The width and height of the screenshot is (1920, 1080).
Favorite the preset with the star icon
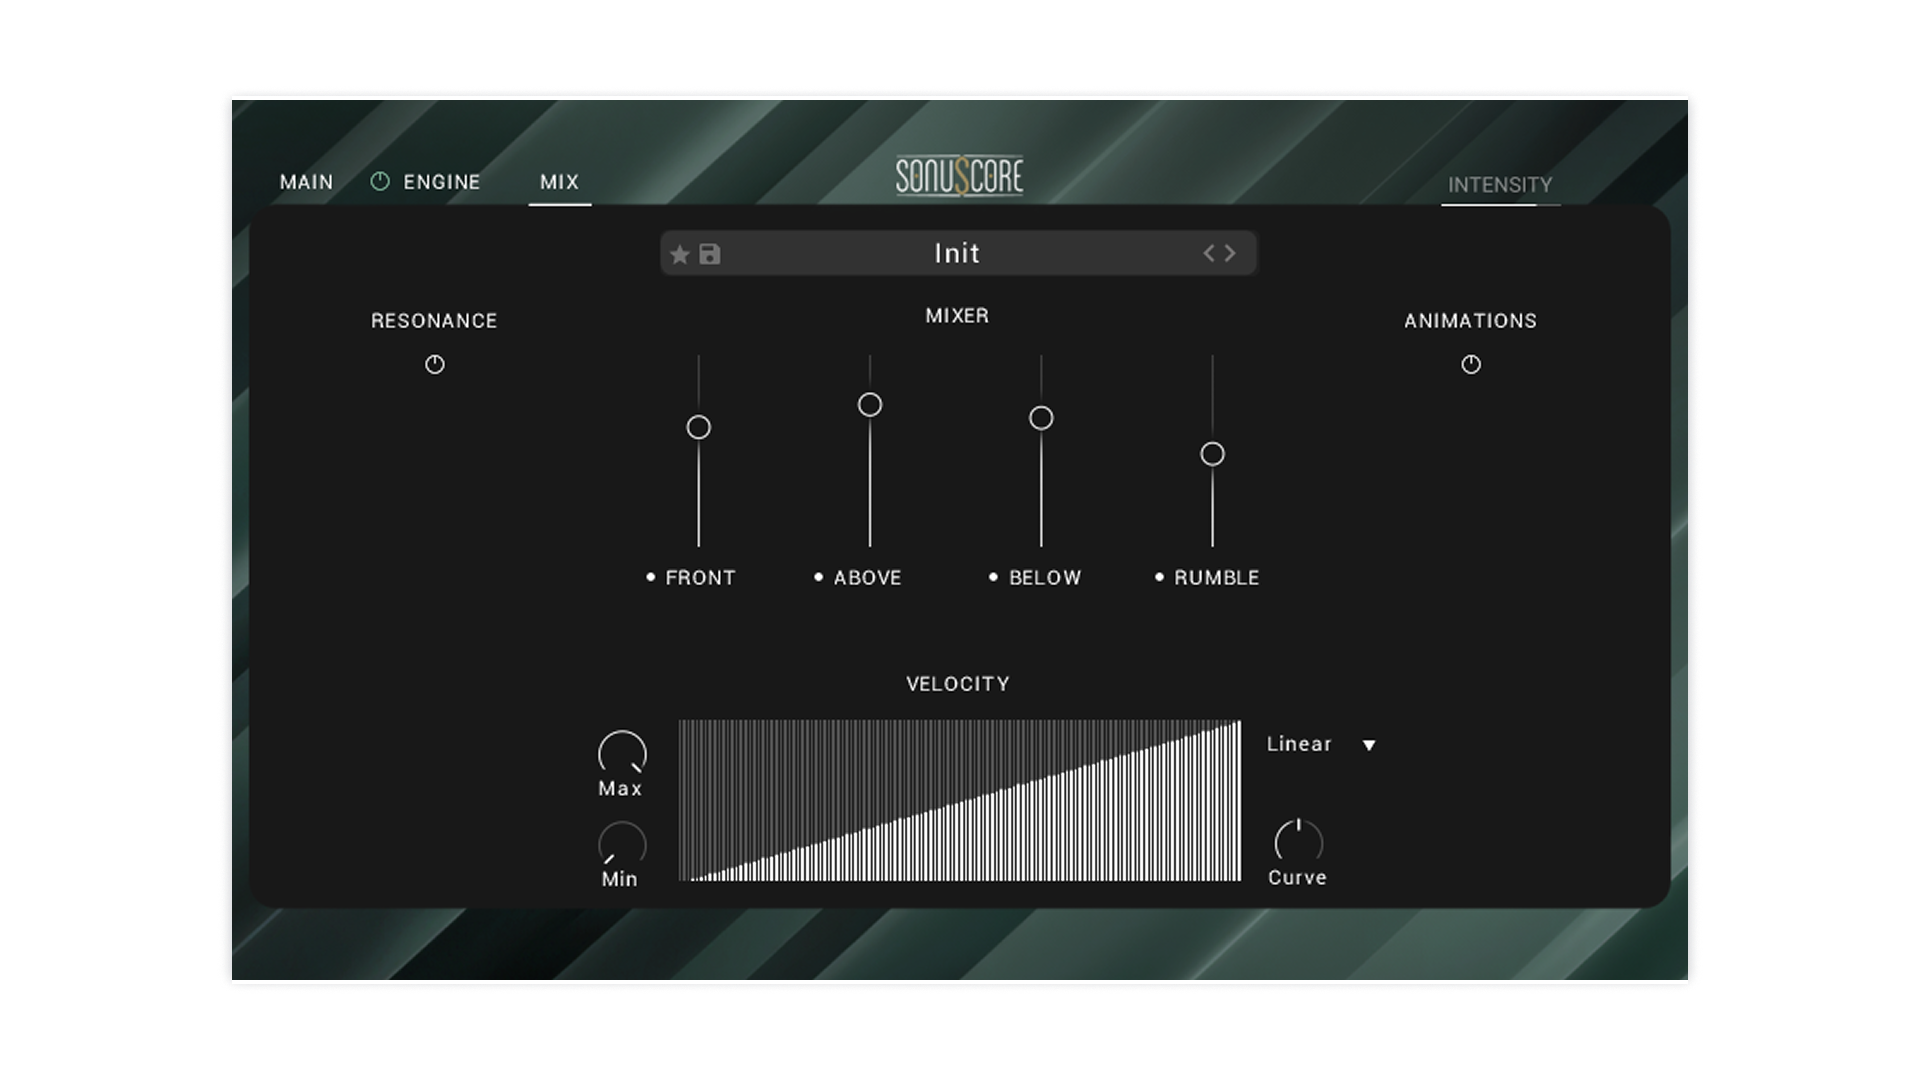680,255
